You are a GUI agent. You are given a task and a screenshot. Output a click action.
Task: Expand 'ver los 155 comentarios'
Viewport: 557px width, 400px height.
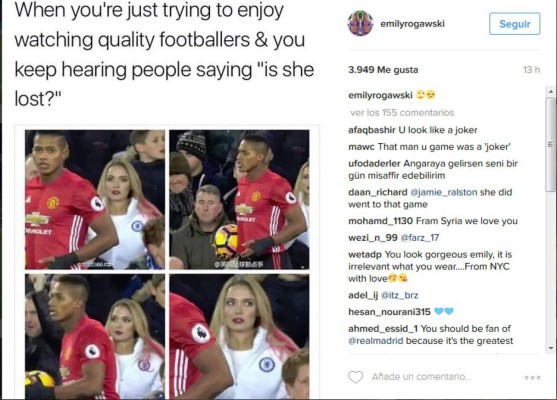tap(402, 113)
